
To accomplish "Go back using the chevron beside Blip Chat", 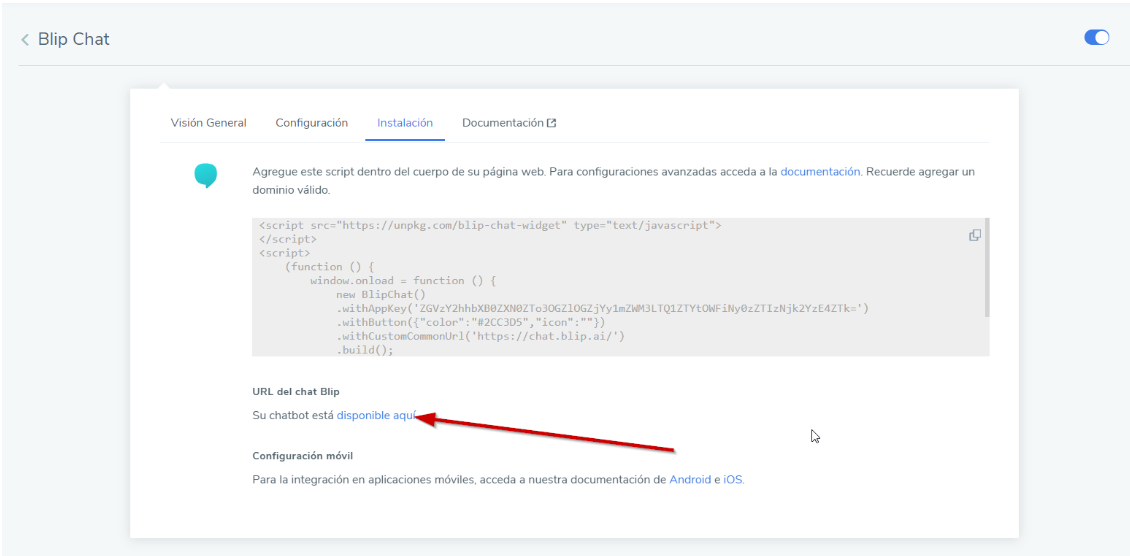I will 25,40.
